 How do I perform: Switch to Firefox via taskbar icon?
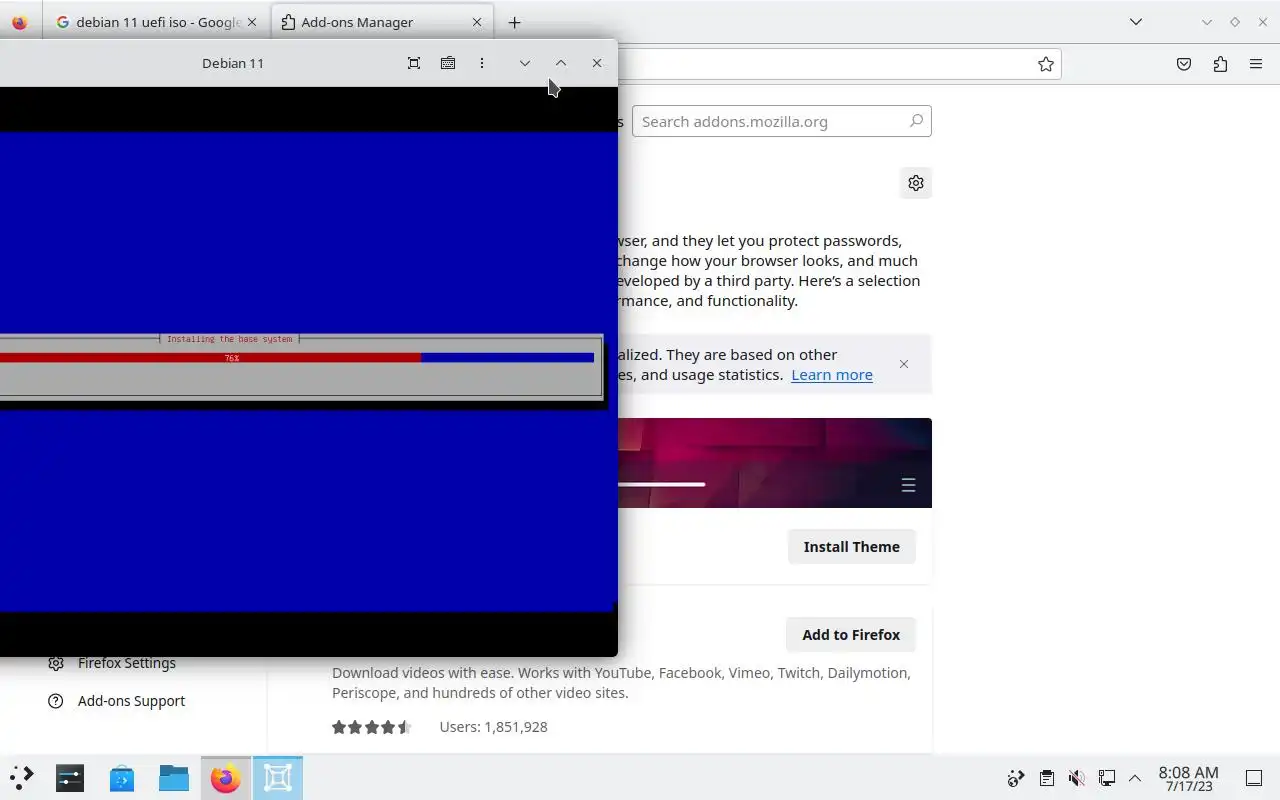(226, 777)
